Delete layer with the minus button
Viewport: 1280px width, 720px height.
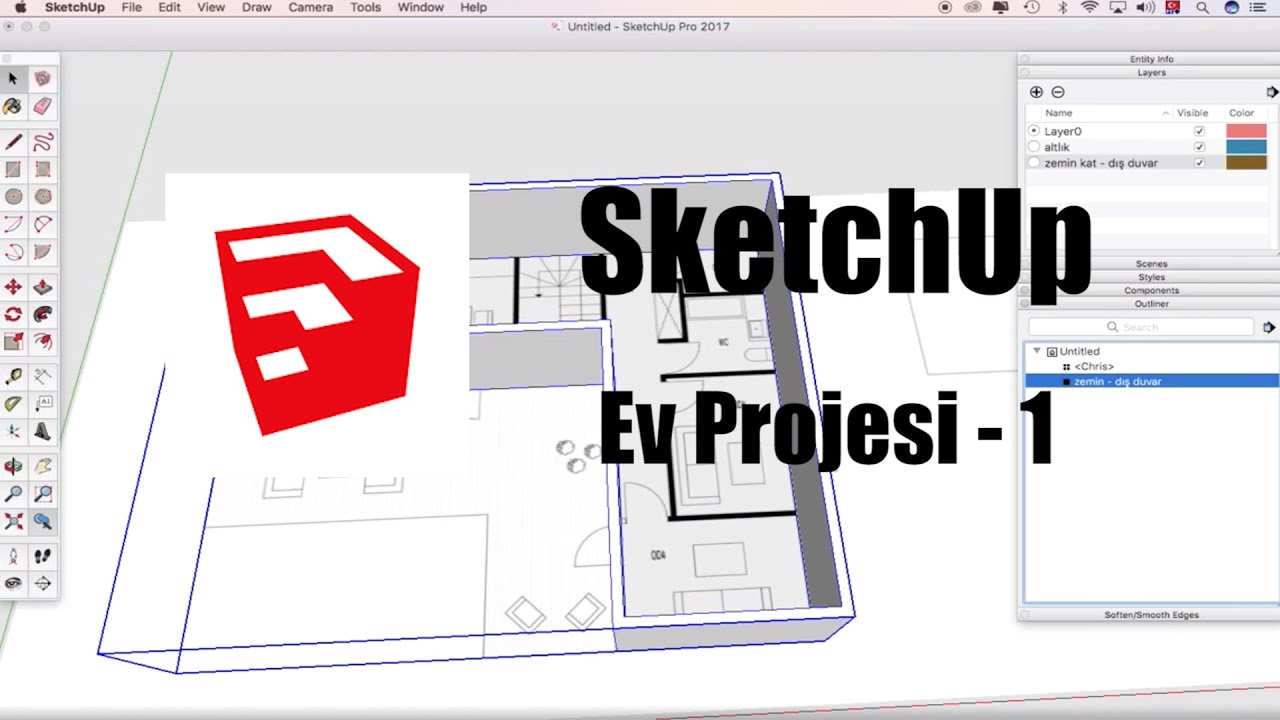(1058, 92)
